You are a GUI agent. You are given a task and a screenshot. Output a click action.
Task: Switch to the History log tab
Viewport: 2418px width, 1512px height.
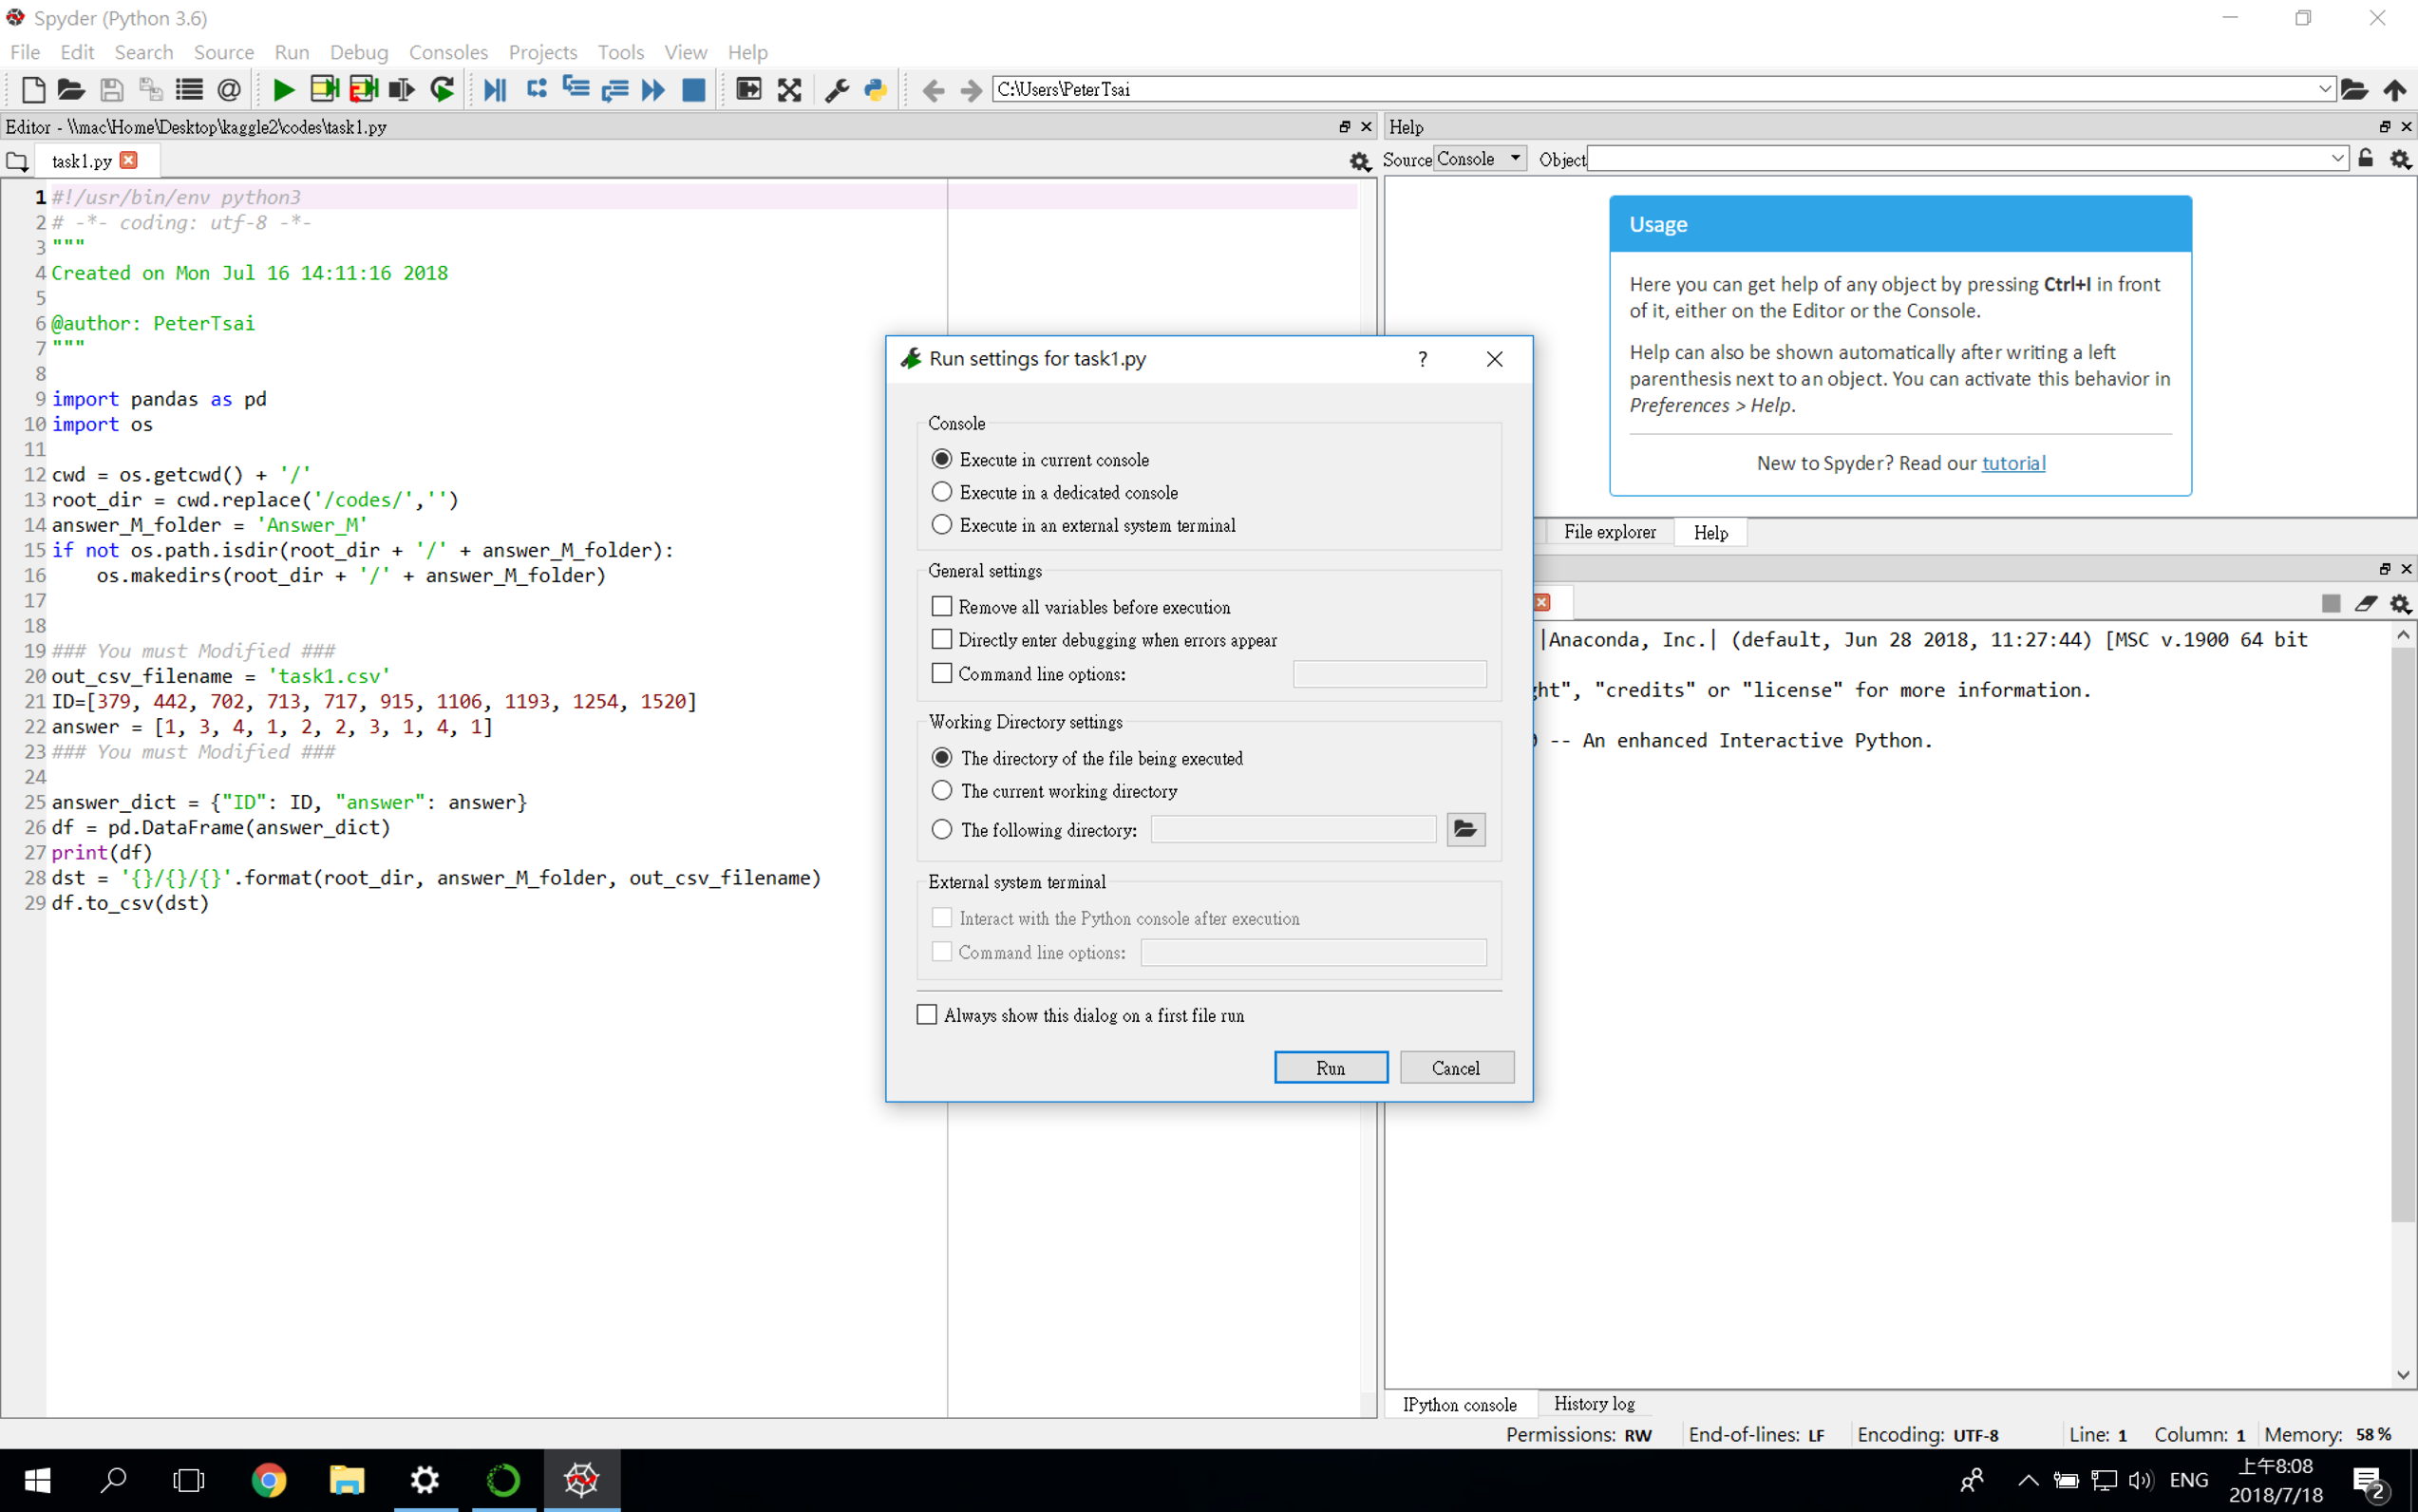1593,1404
